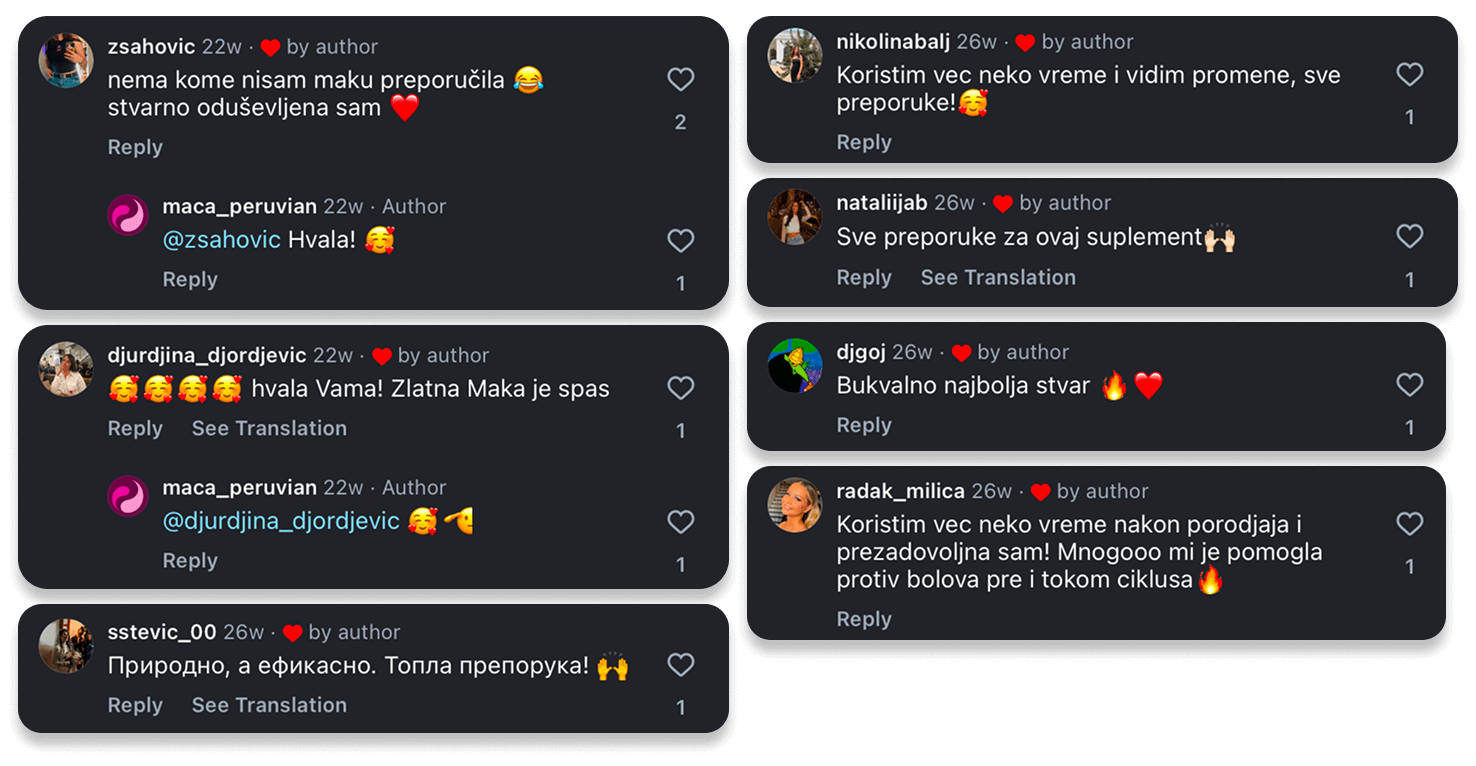Heart djgoj's comment

[x=1409, y=385]
